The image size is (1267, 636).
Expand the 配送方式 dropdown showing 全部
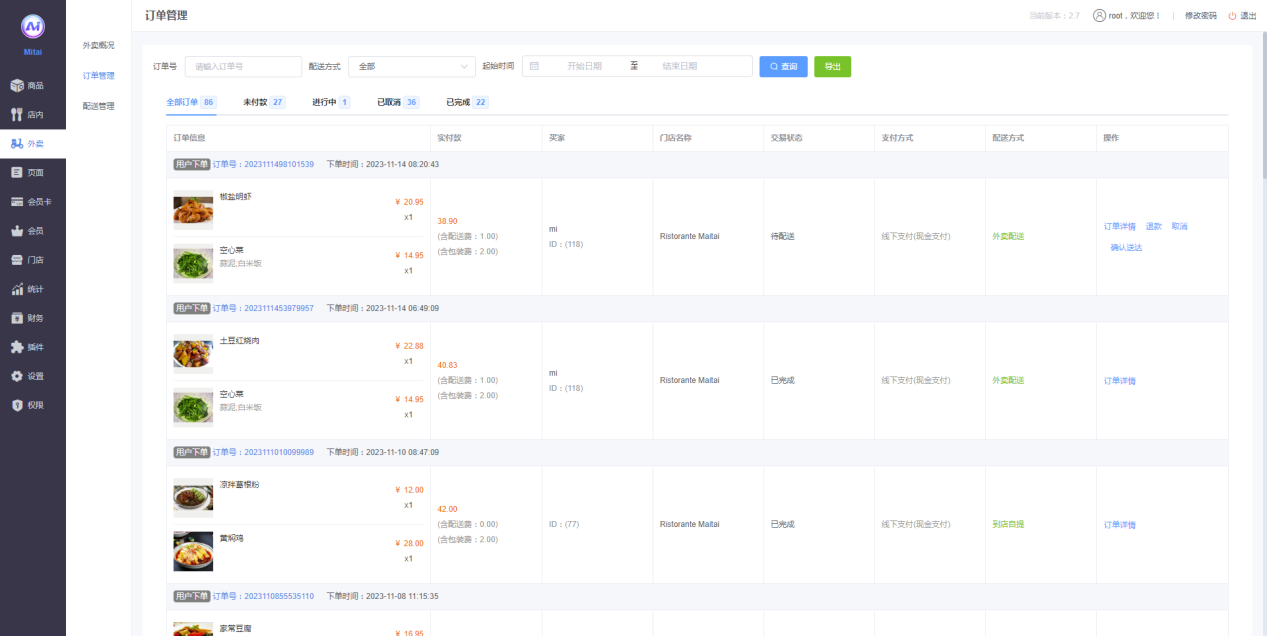[x=411, y=66]
